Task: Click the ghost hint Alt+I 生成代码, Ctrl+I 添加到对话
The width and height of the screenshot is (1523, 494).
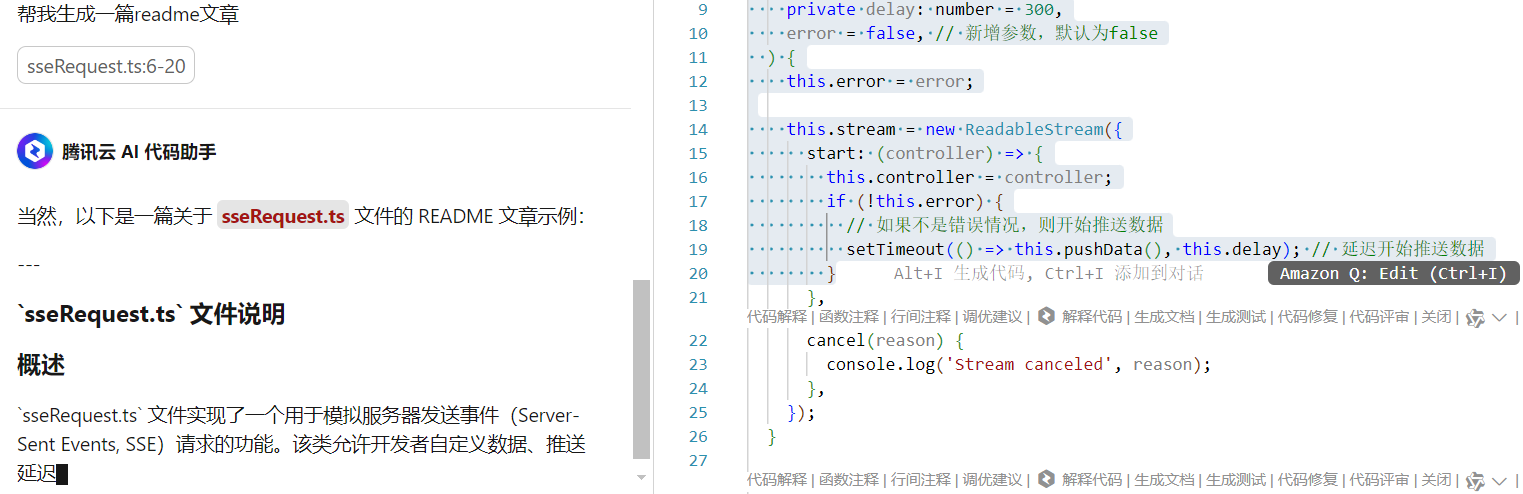Action: [1048, 273]
